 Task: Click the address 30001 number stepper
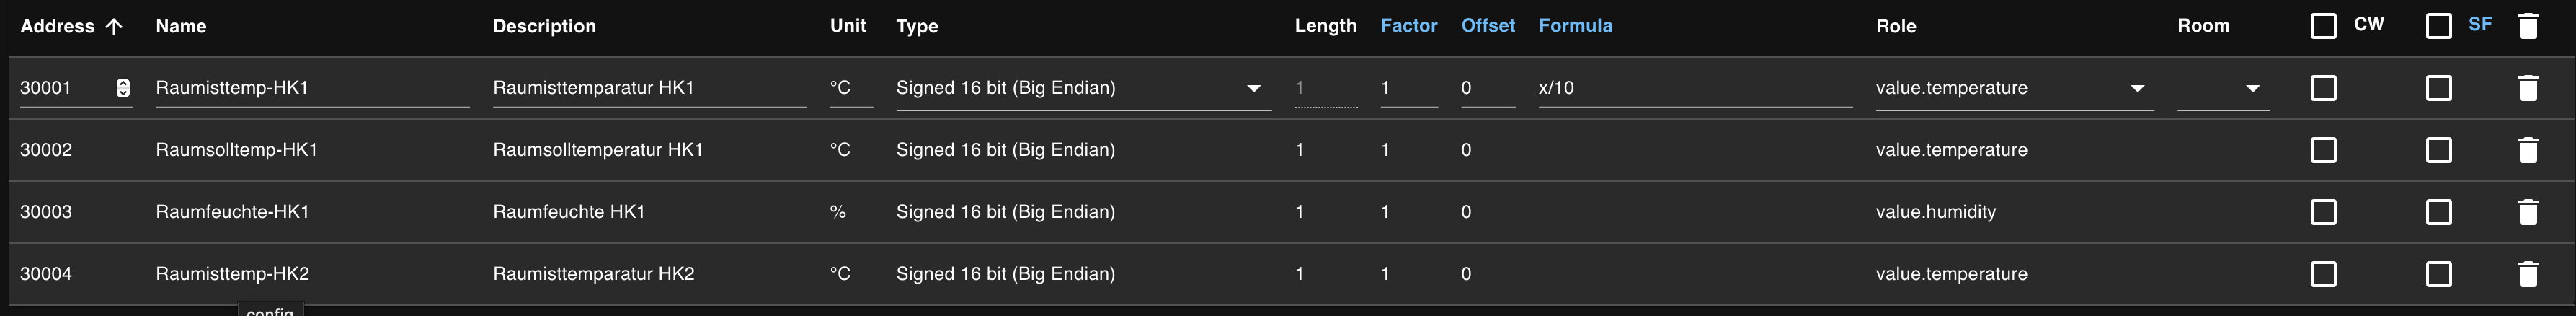point(123,88)
